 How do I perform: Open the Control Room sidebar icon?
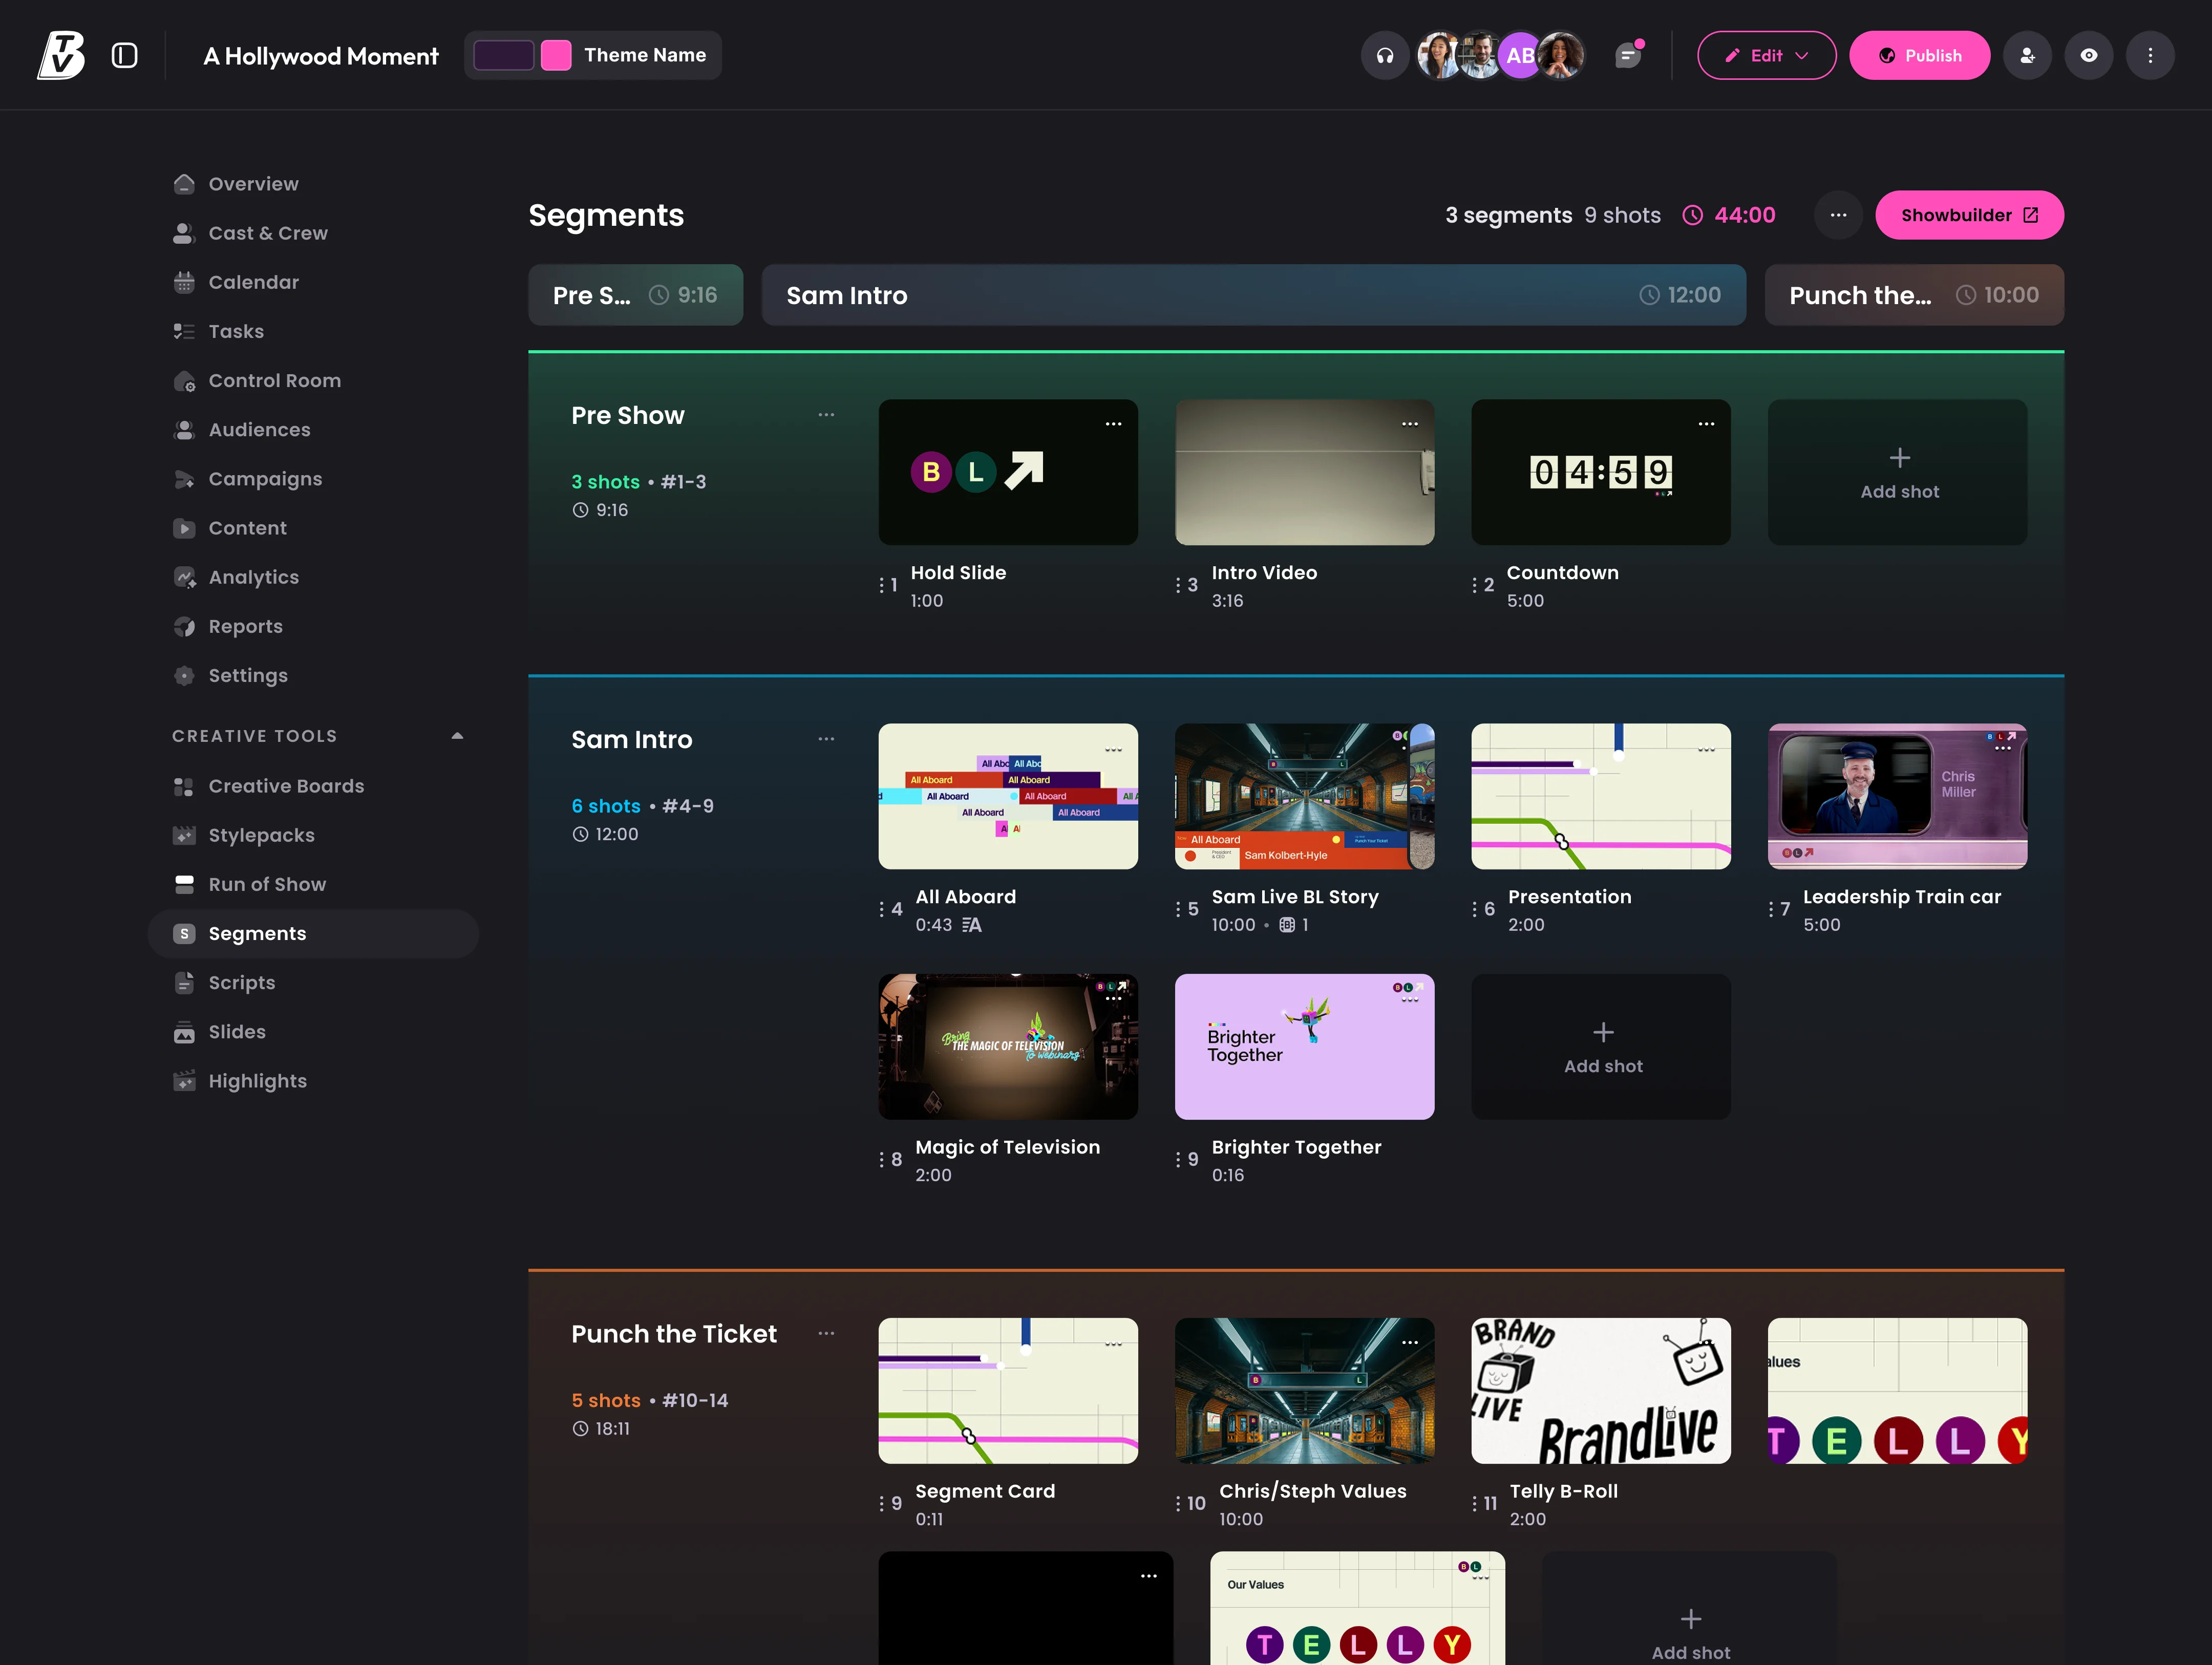[x=184, y=381]
